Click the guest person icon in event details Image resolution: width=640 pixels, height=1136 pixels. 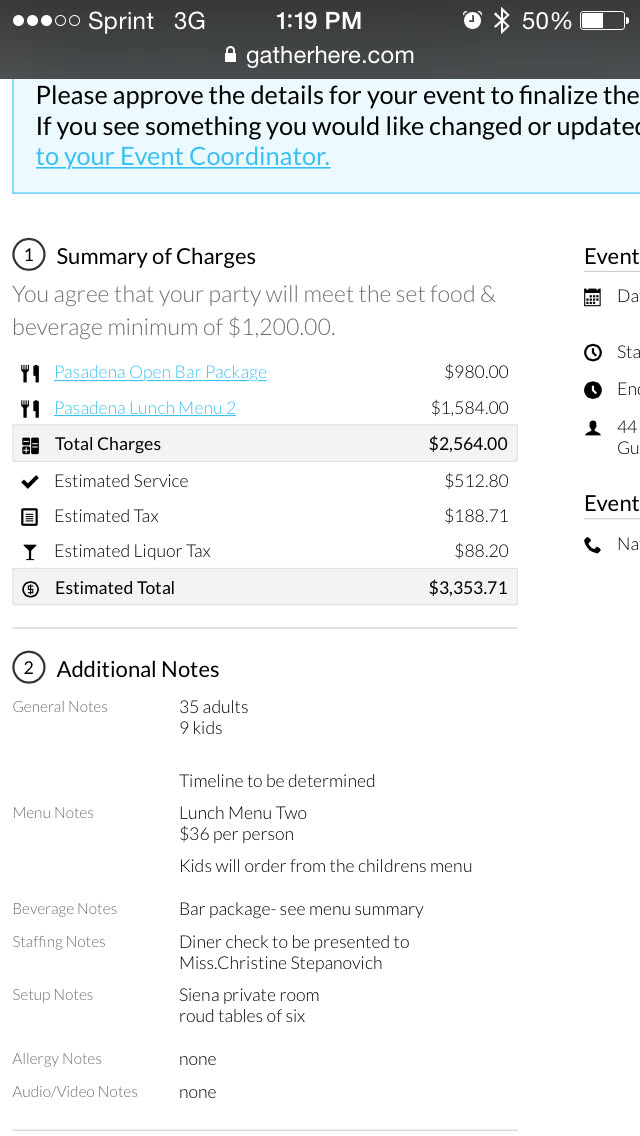pyautogui.click(x=593, y=428)
